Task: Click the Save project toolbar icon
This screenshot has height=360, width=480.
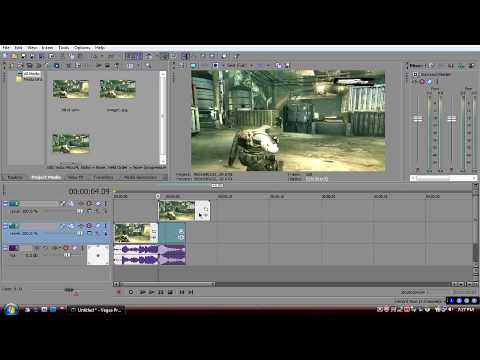Action: point(23,56)
